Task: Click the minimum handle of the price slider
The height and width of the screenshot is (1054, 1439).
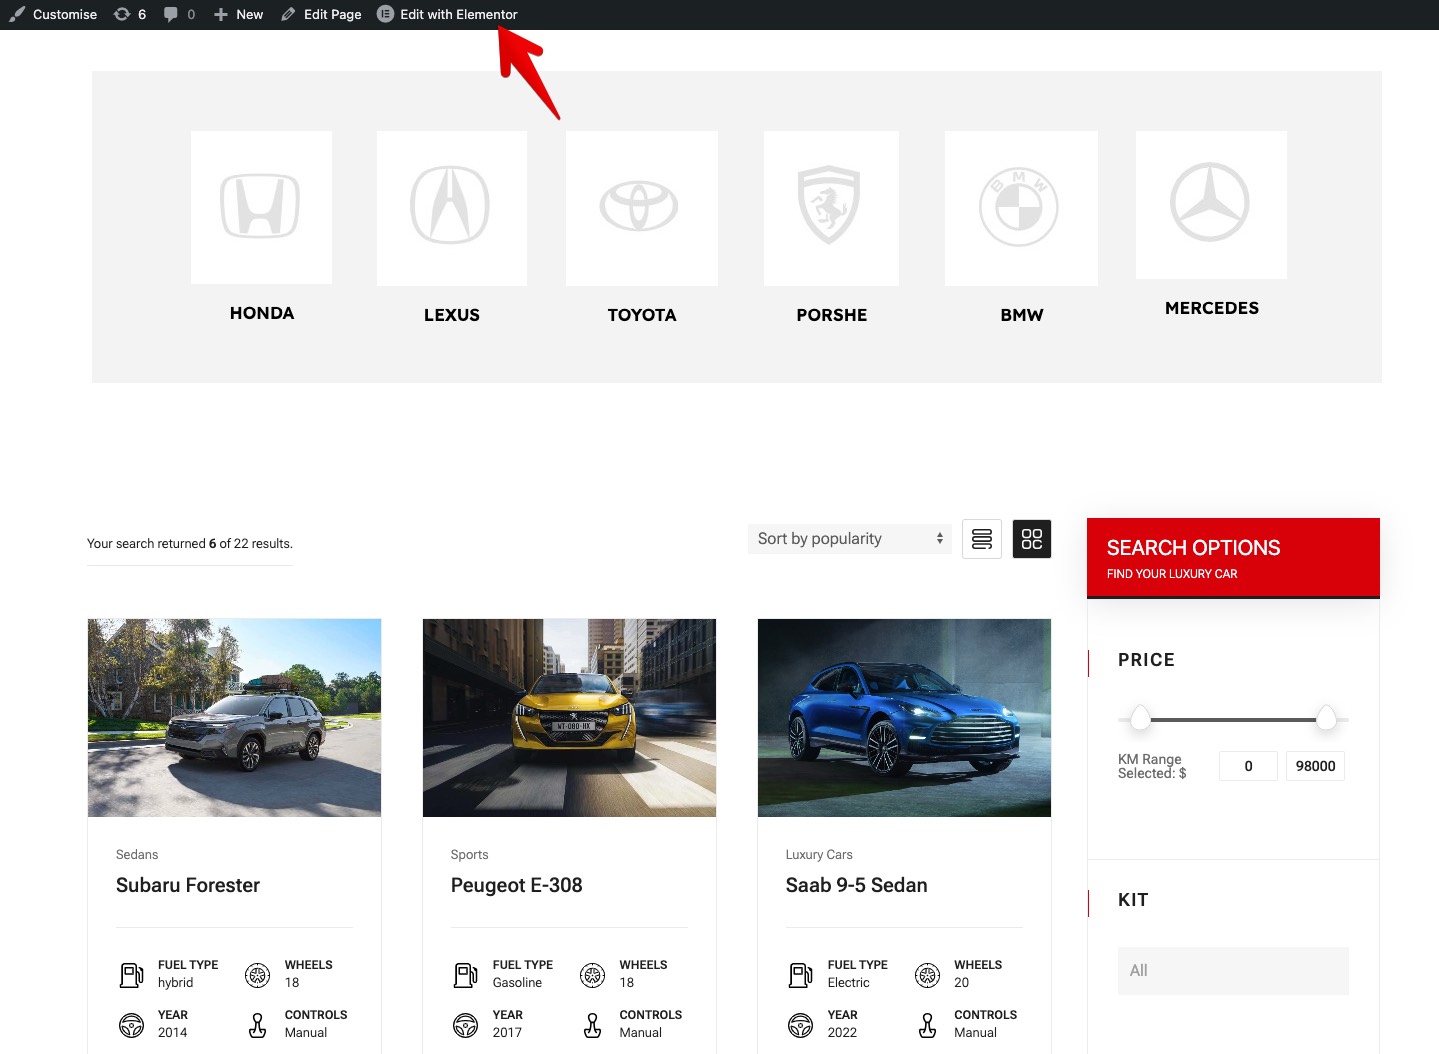Action: coord(1140,718)
